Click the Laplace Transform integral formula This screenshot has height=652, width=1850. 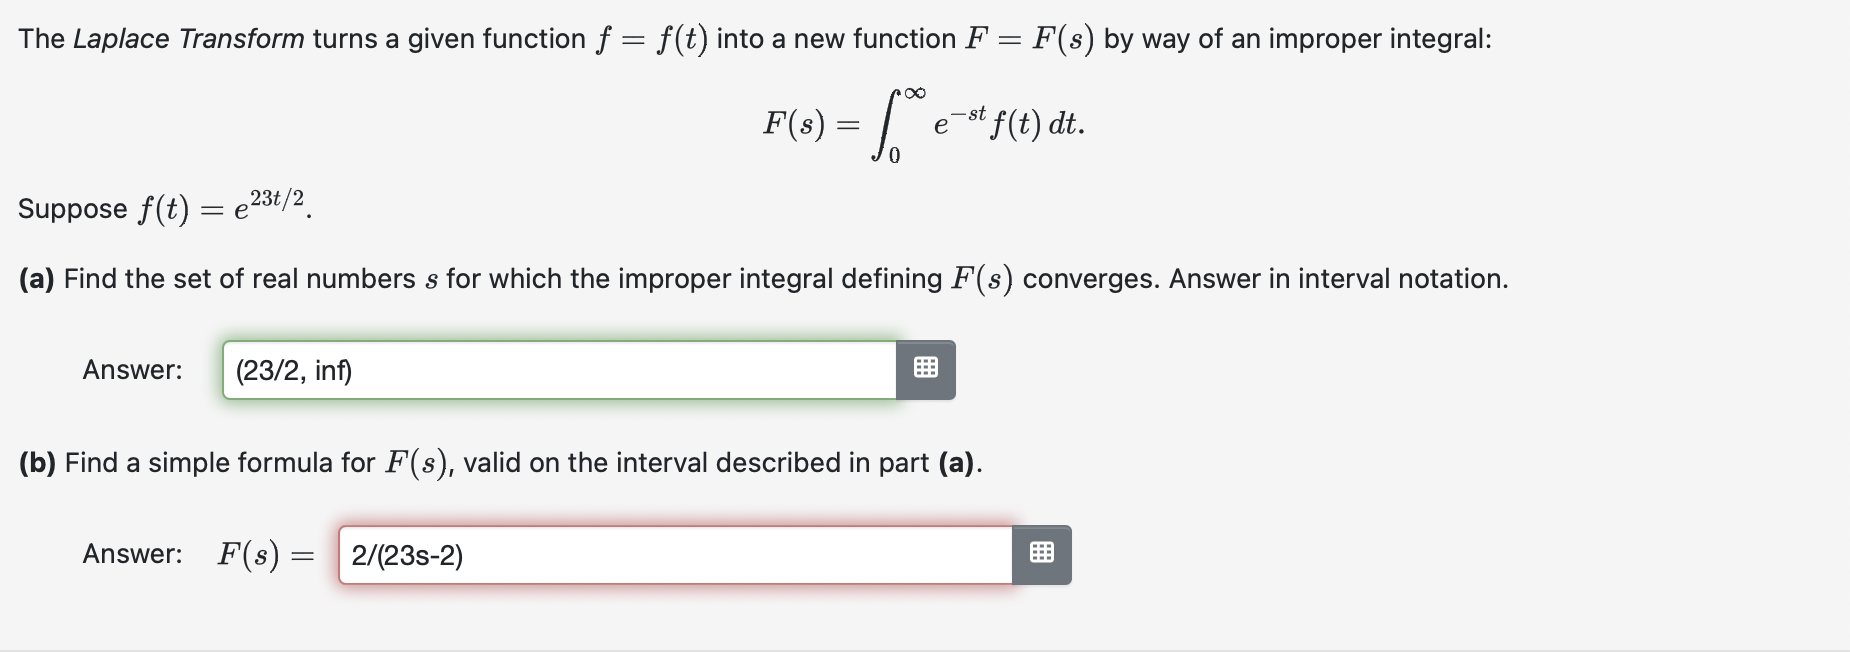coord(922,122)
